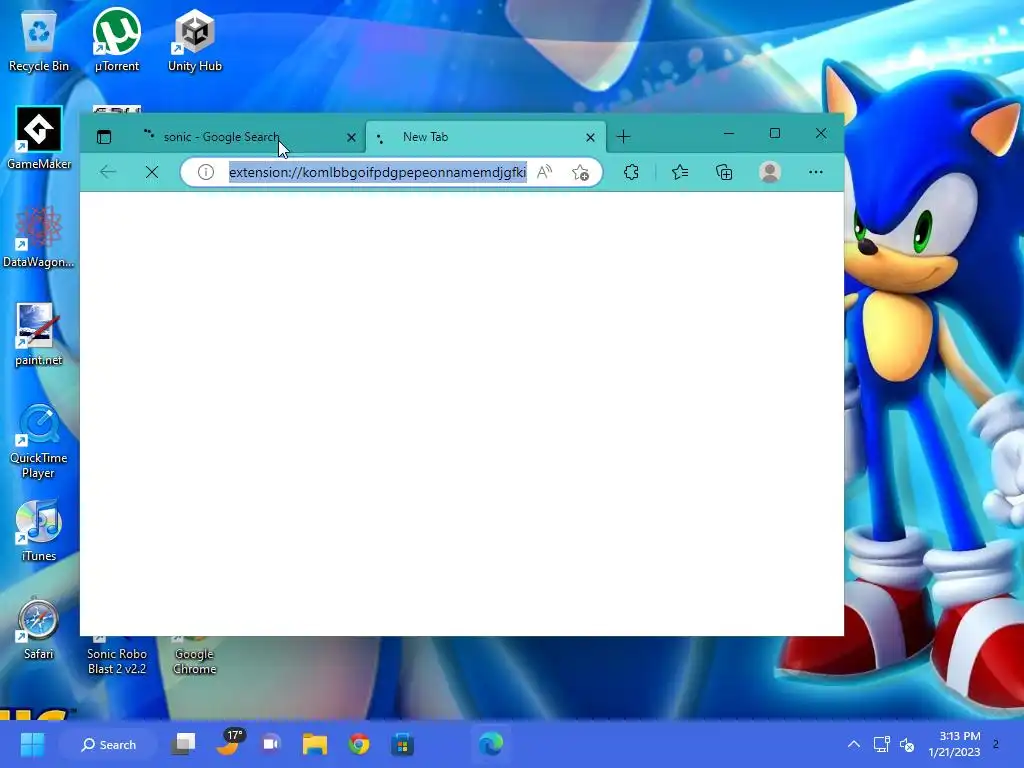Switch to the "sonic - Google Search" tab
Viewport: 1024px width, 768px height.
(x=249, y=136)
